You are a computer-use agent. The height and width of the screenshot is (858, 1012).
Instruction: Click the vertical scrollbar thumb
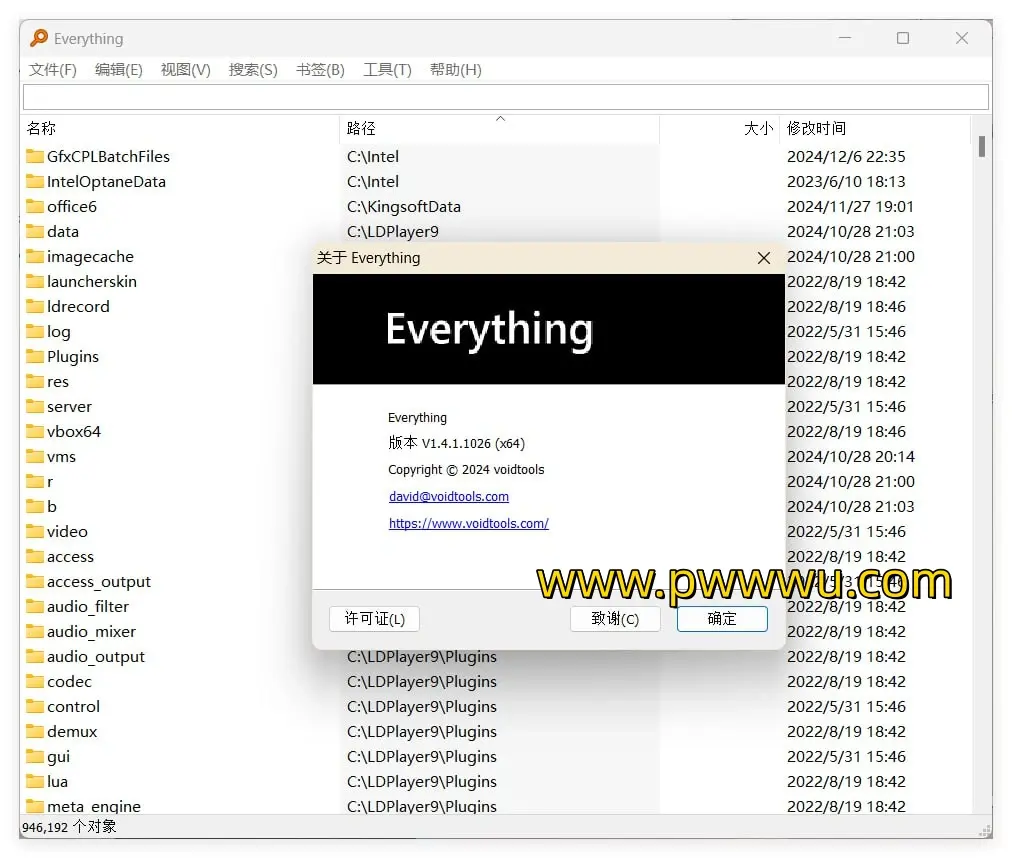click(x=981, y=146)
